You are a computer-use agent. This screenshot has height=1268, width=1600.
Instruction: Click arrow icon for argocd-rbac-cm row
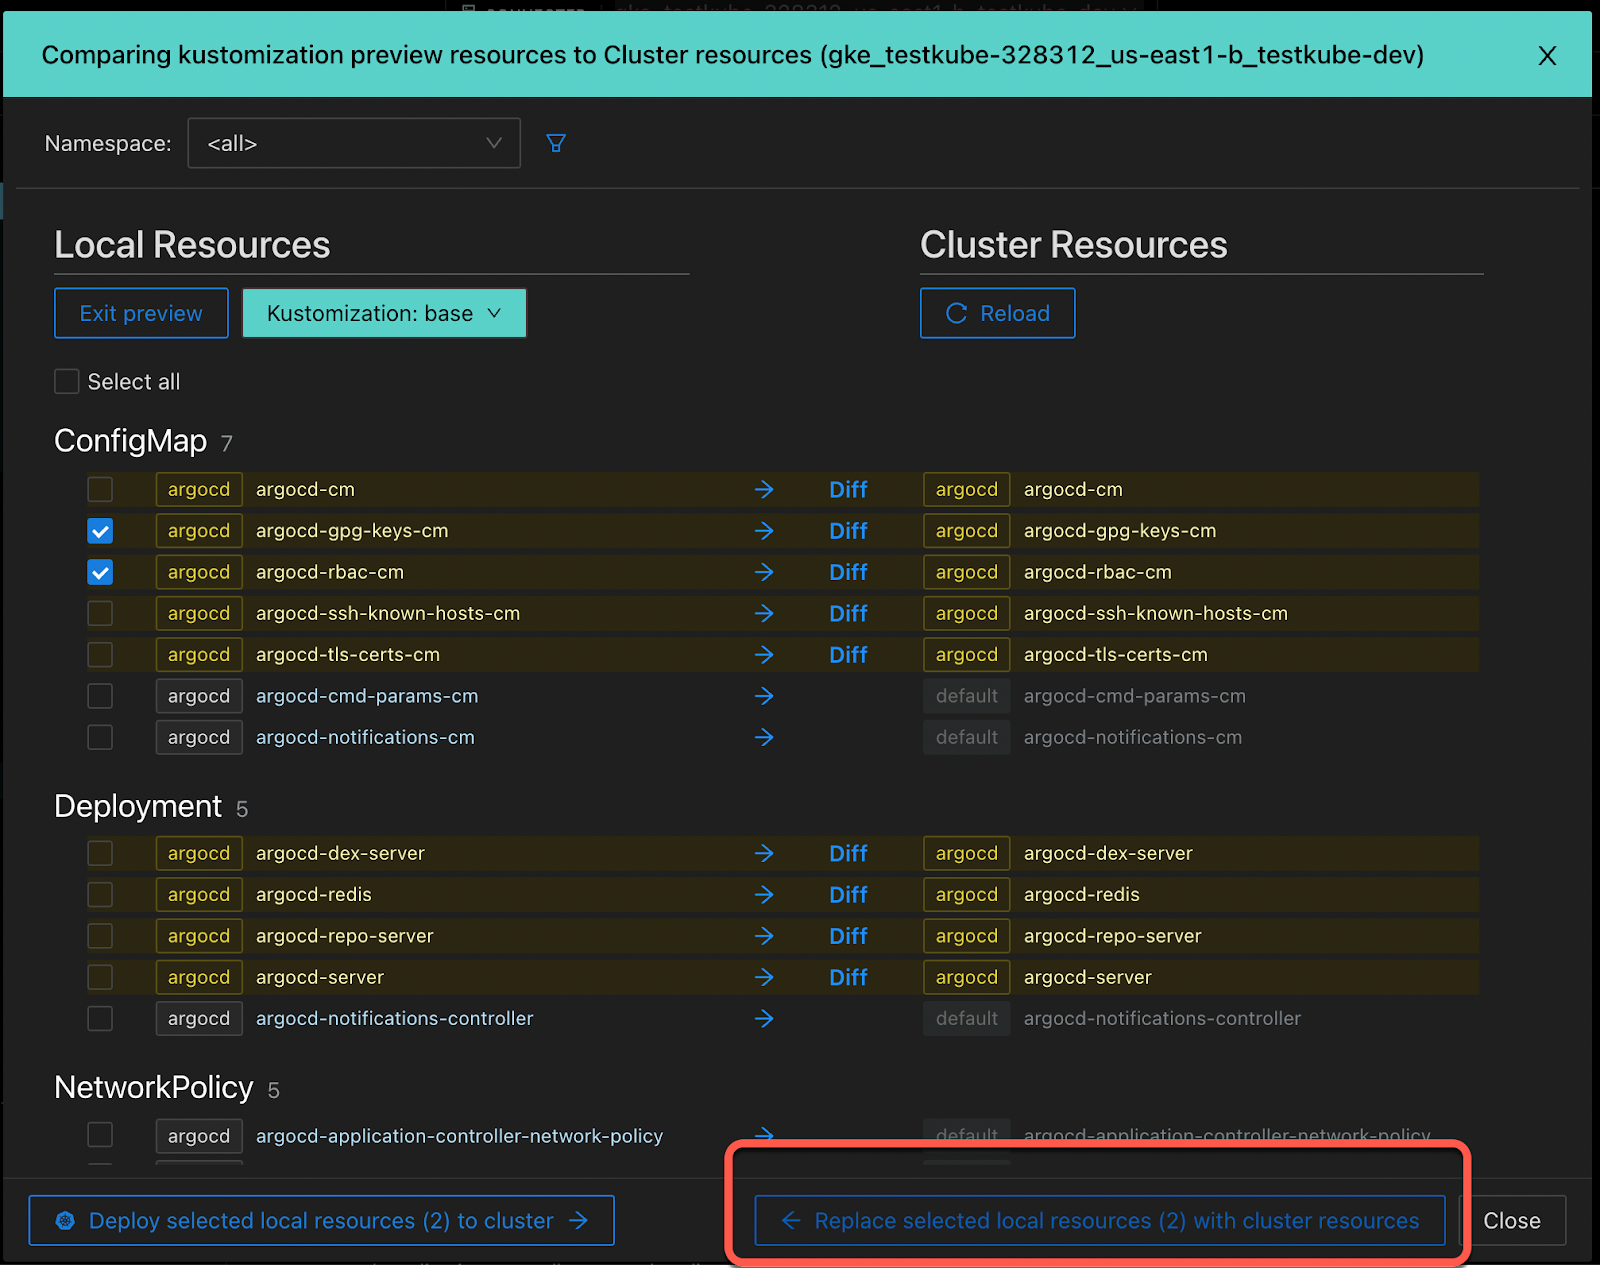(764, 572)
